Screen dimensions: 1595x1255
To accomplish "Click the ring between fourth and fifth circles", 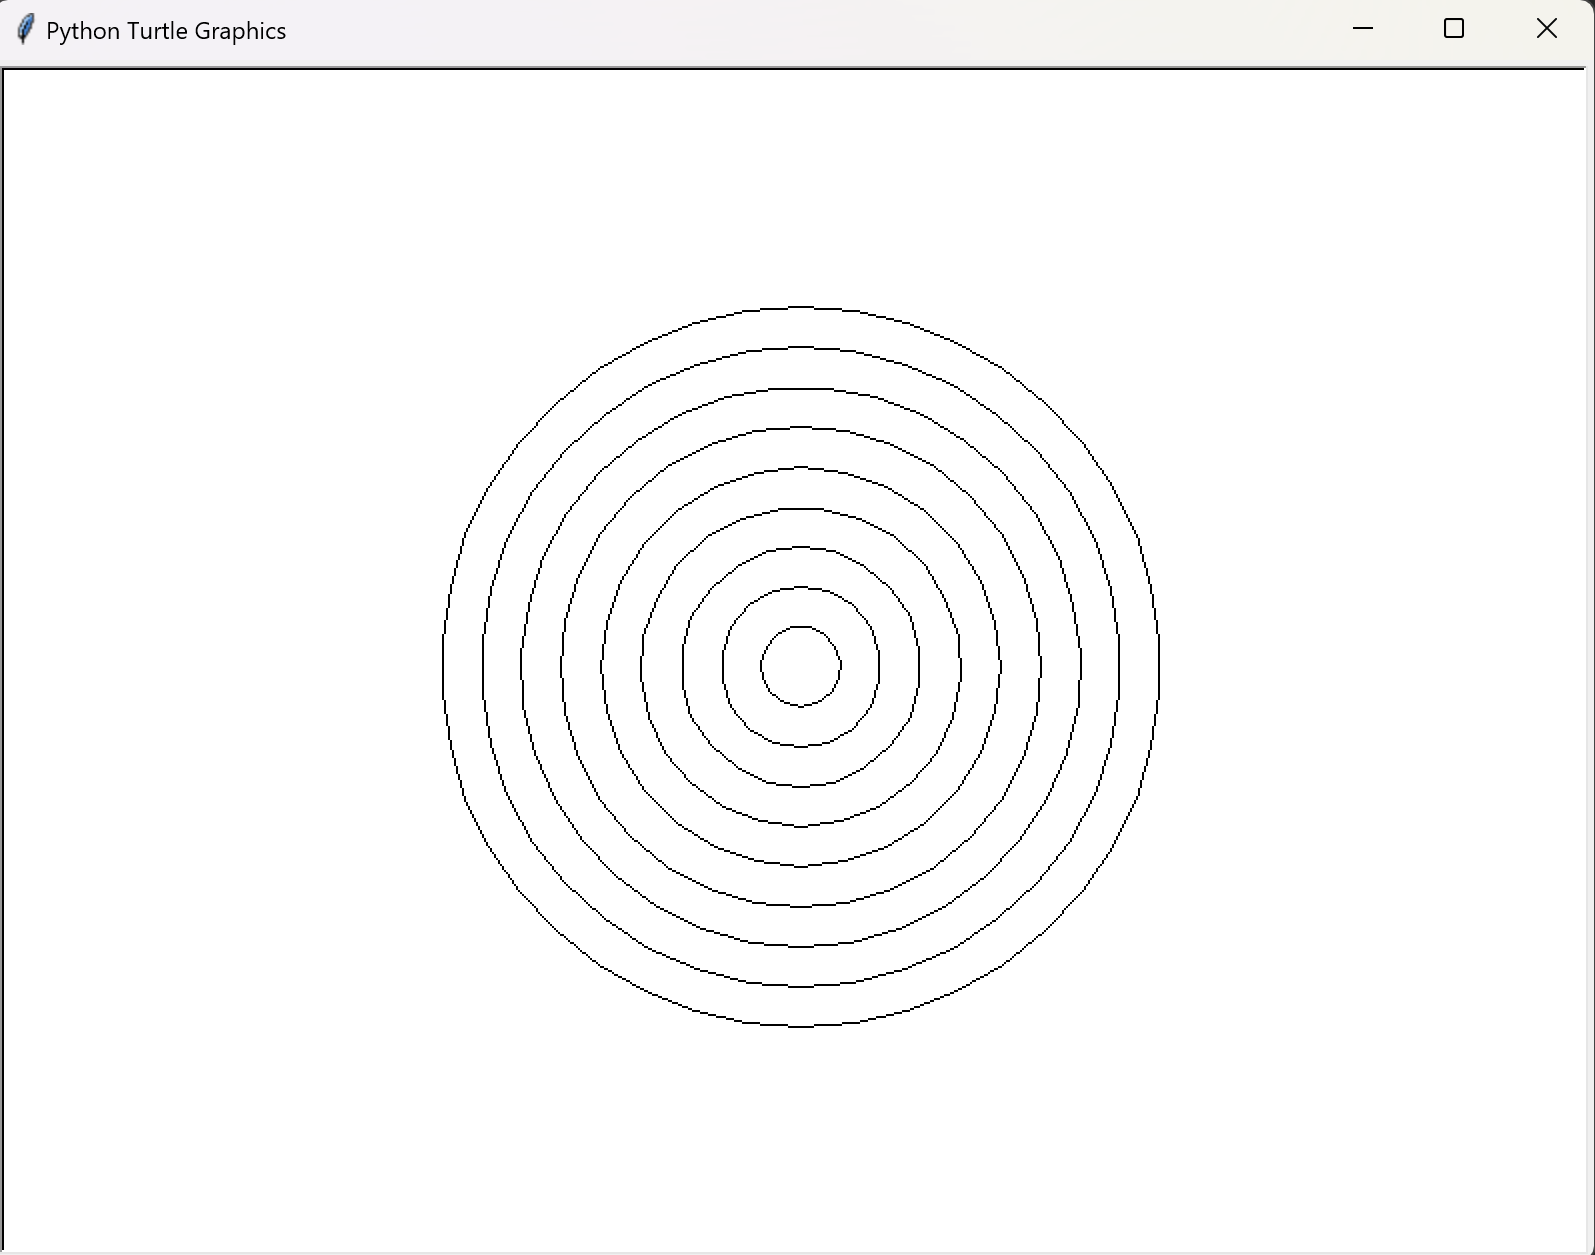I will point(980,666).
